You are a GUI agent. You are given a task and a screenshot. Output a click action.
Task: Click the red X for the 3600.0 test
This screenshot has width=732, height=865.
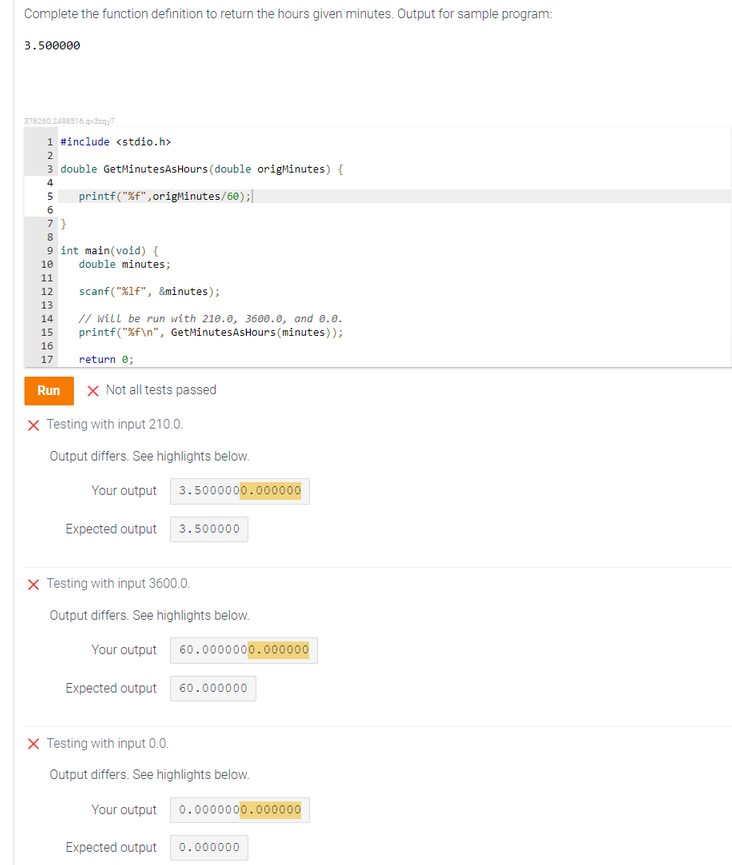coord(33,583)
